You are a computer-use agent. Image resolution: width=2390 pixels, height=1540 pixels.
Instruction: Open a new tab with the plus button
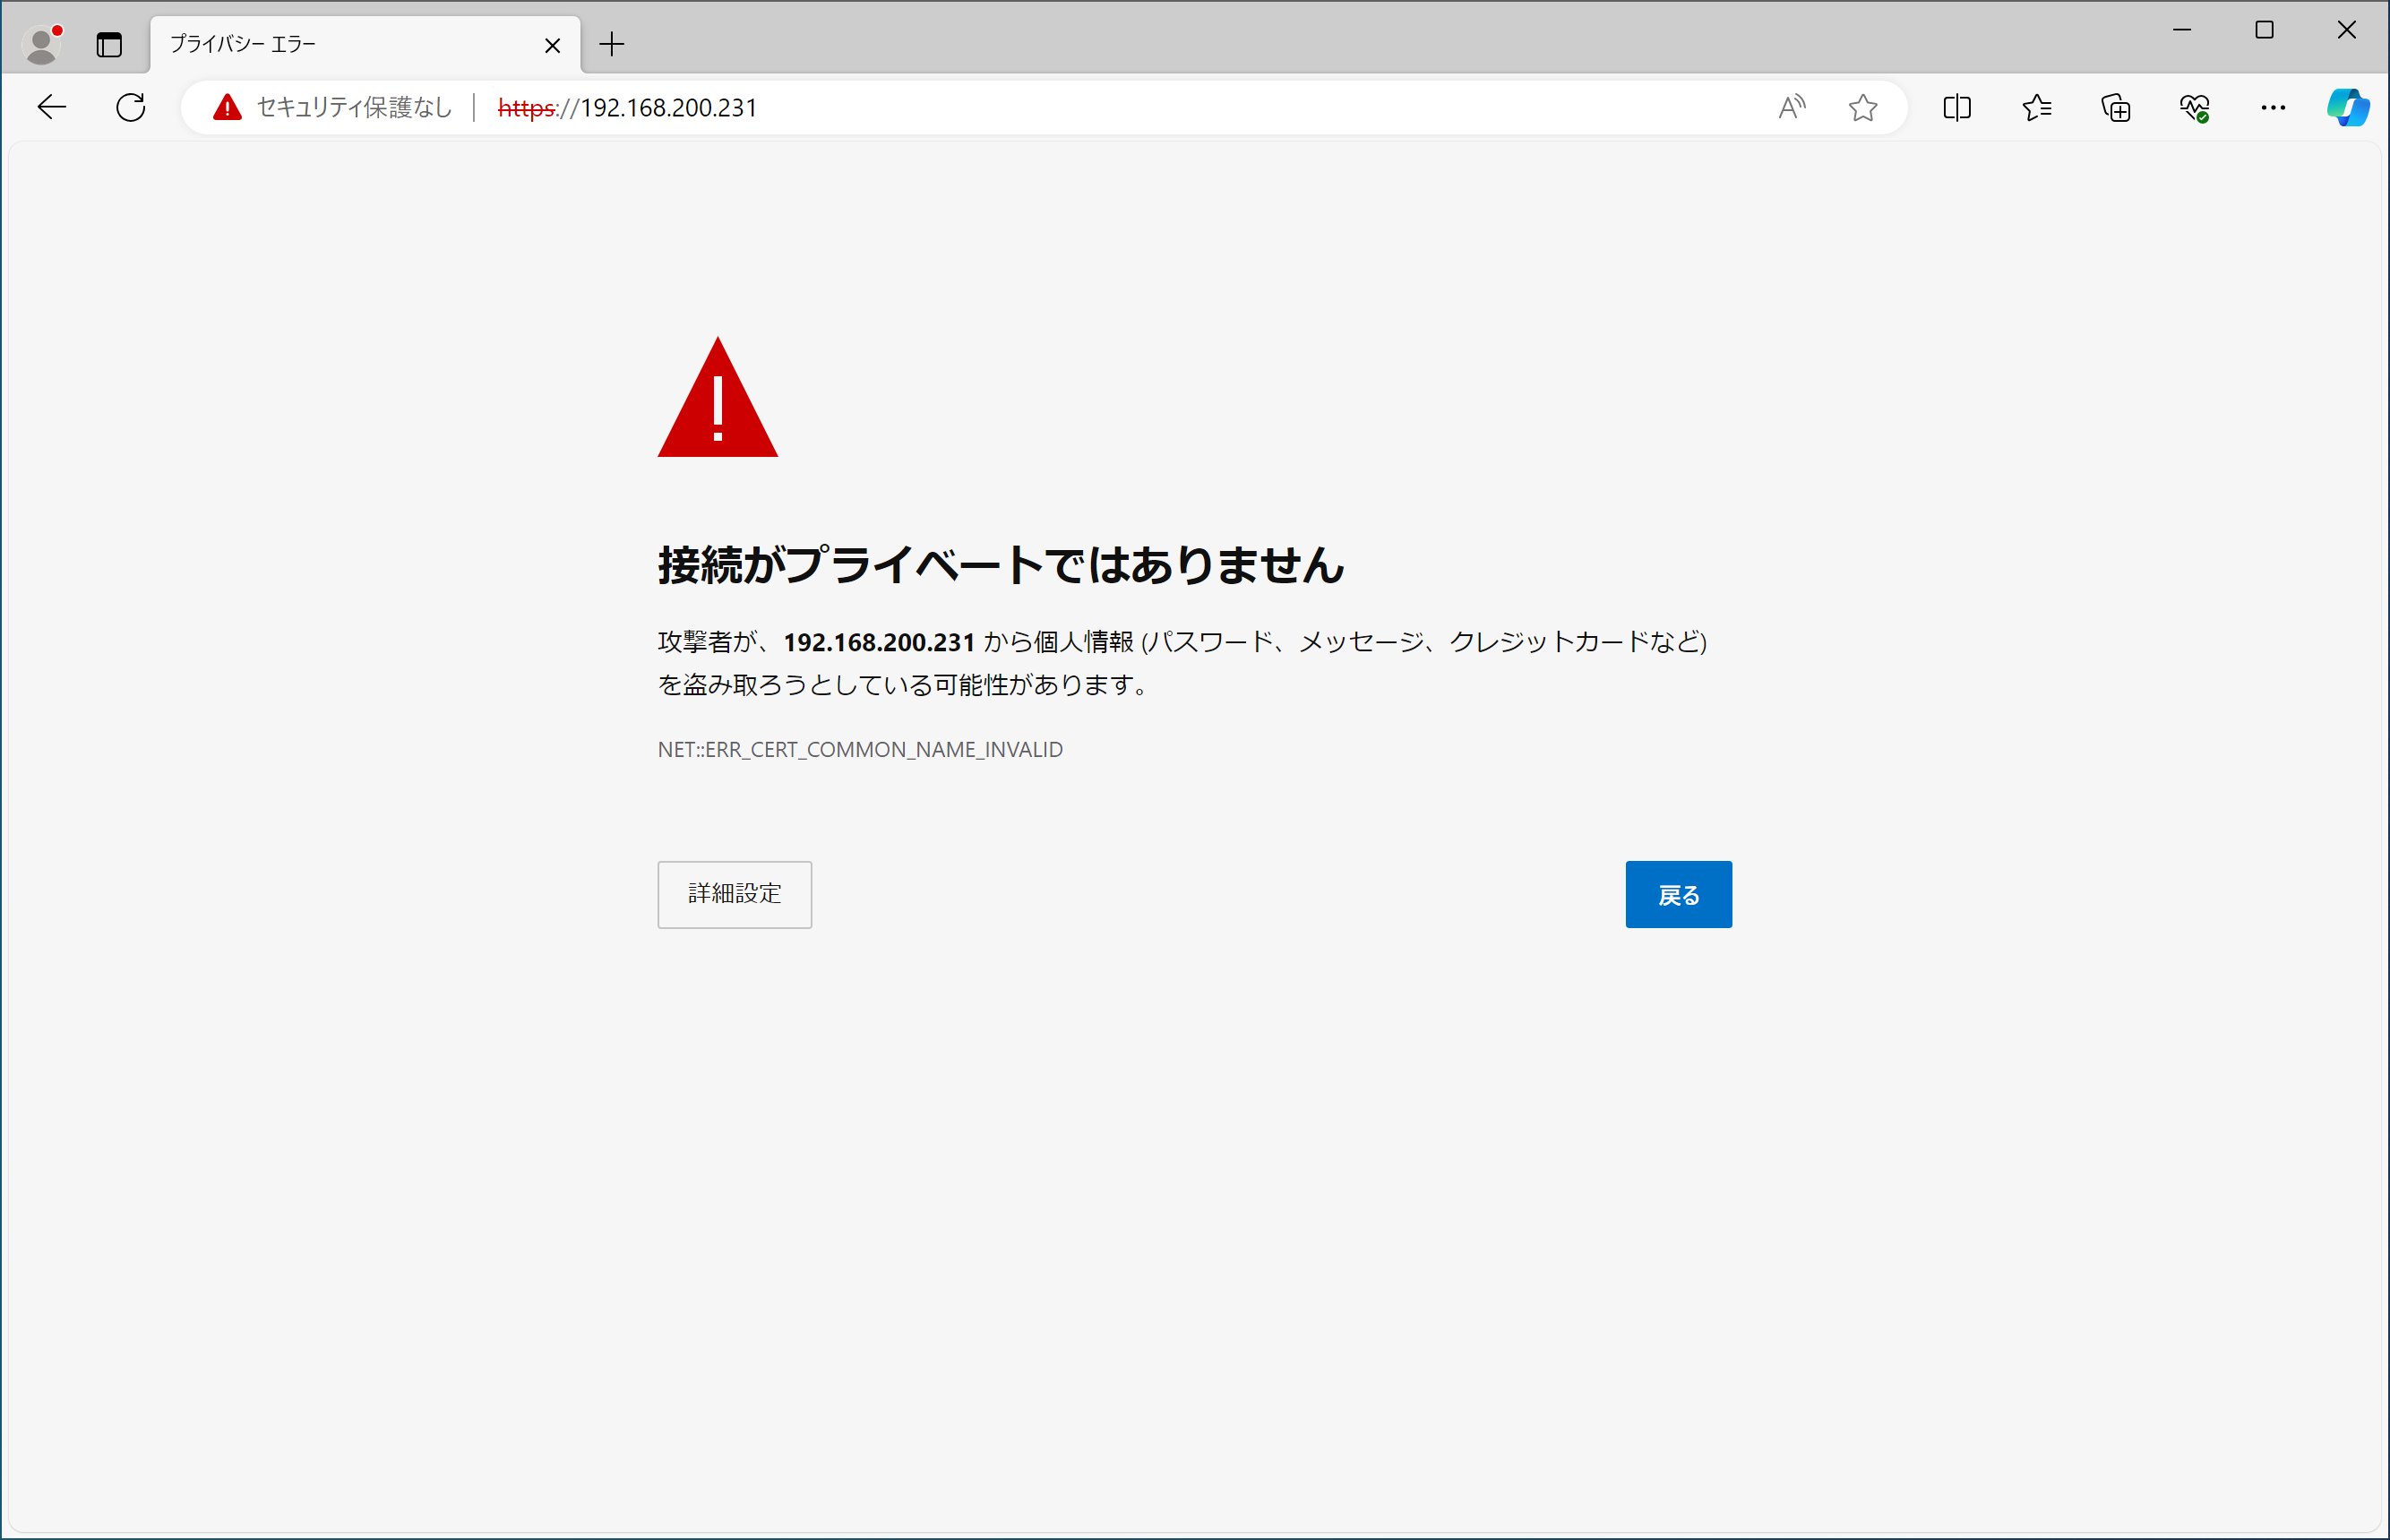[612, 44]
